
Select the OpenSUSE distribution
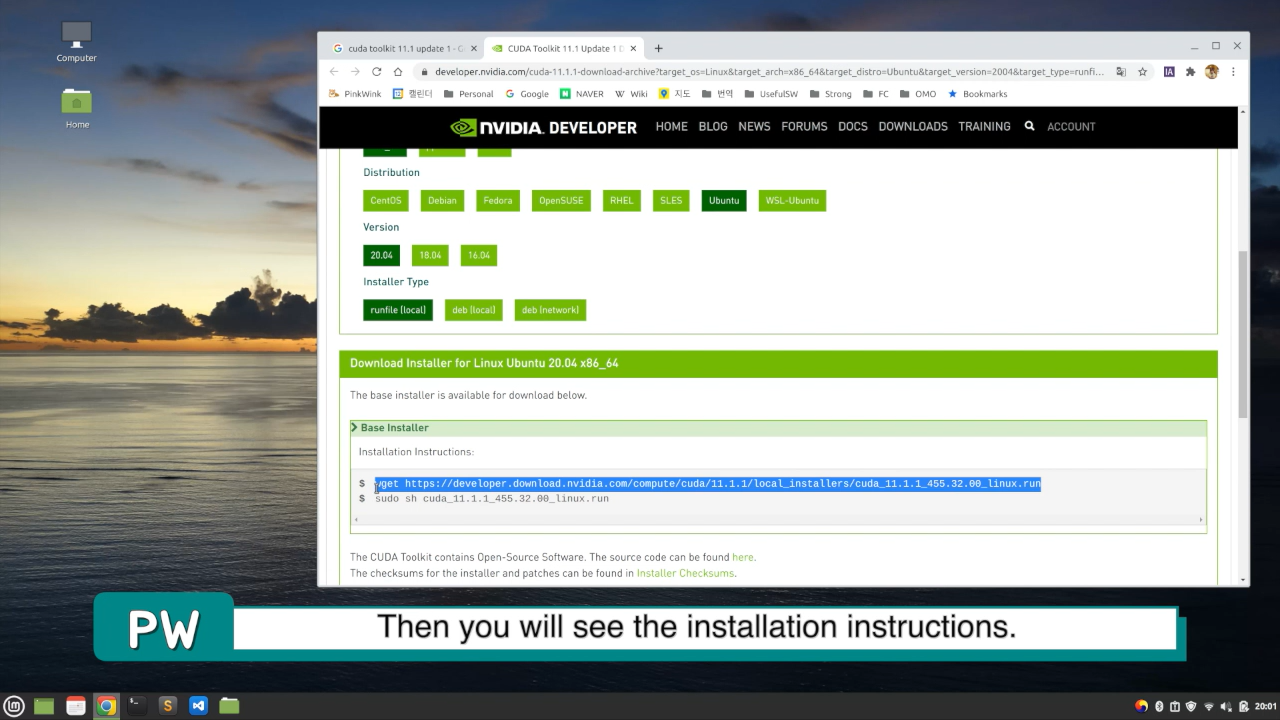[561, 200]
